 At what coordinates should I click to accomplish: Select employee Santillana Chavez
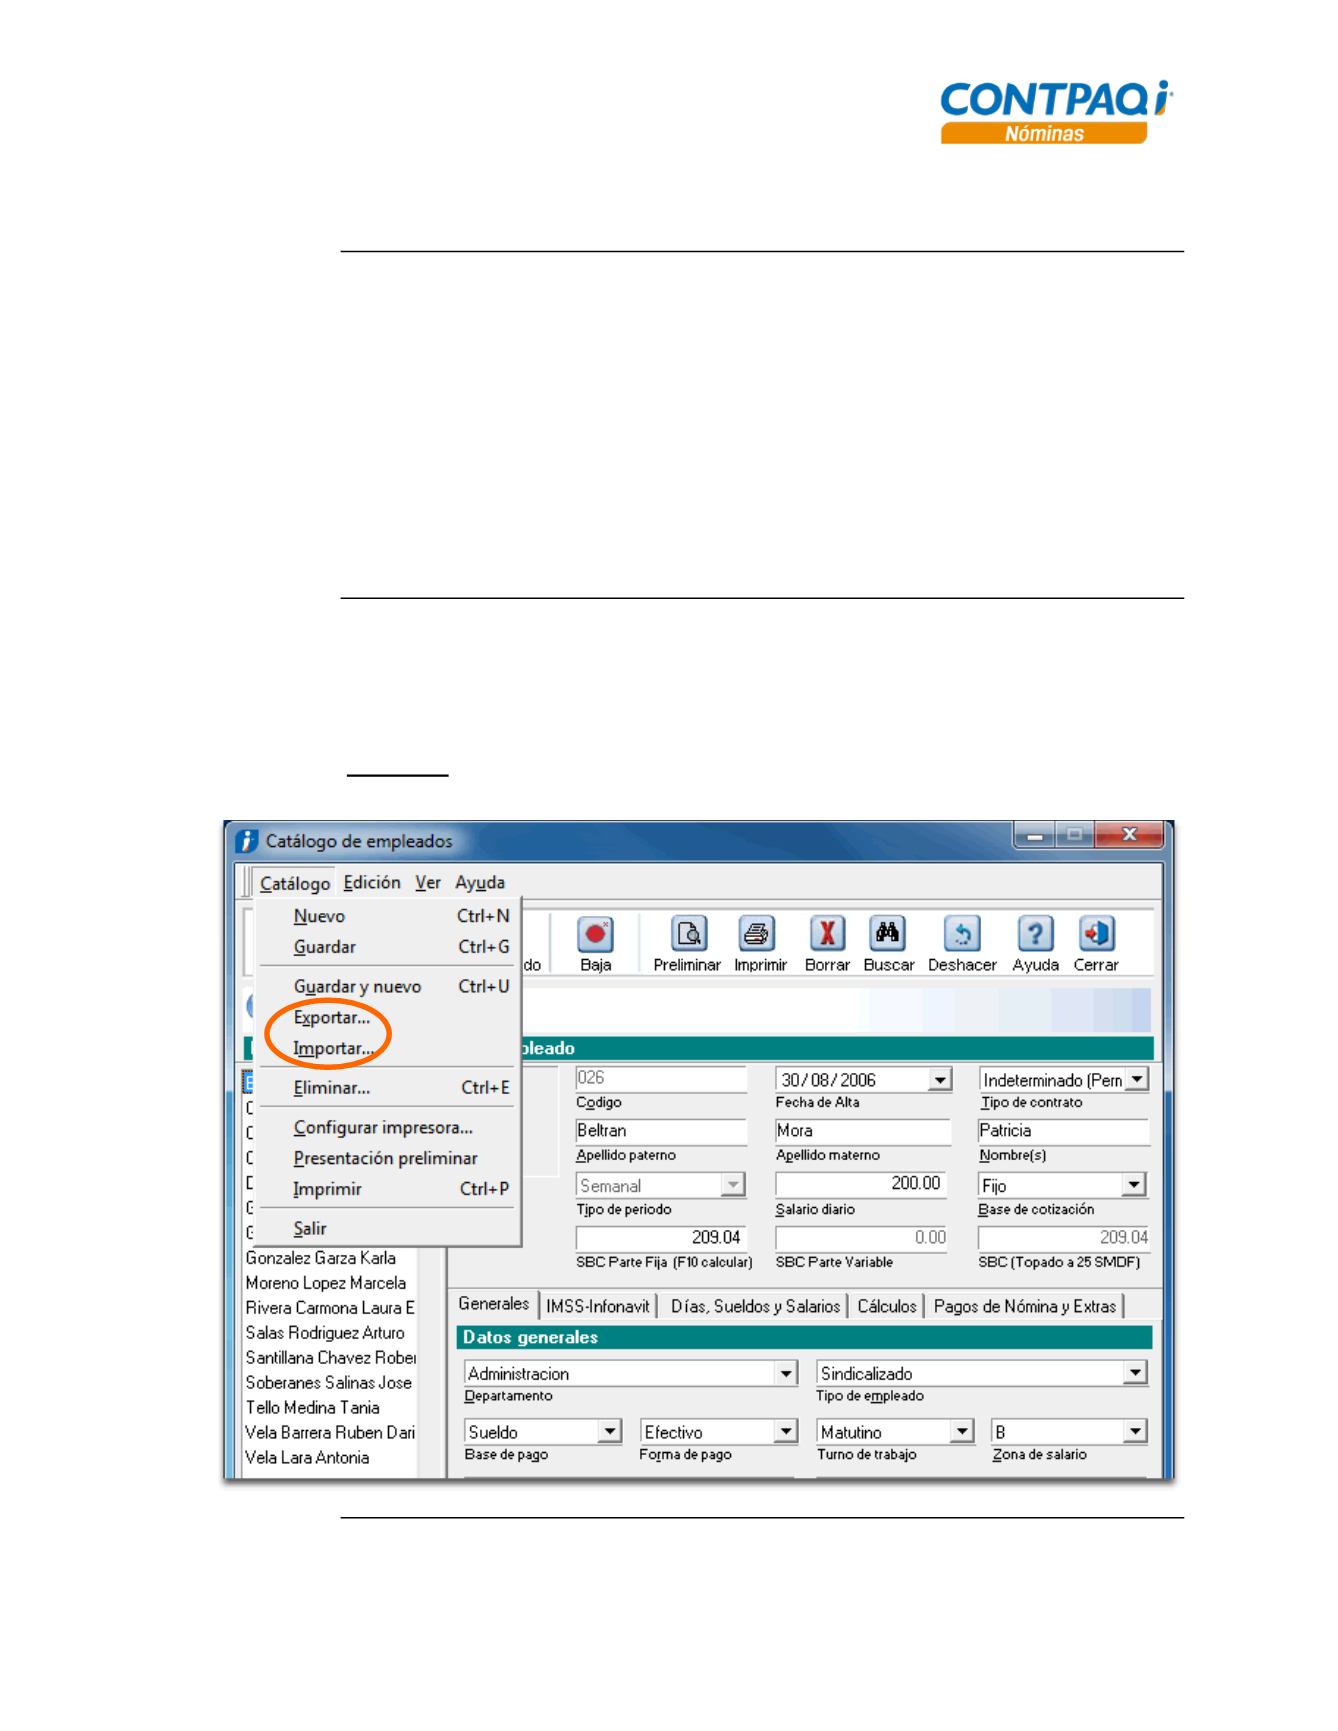[330, 1359]
